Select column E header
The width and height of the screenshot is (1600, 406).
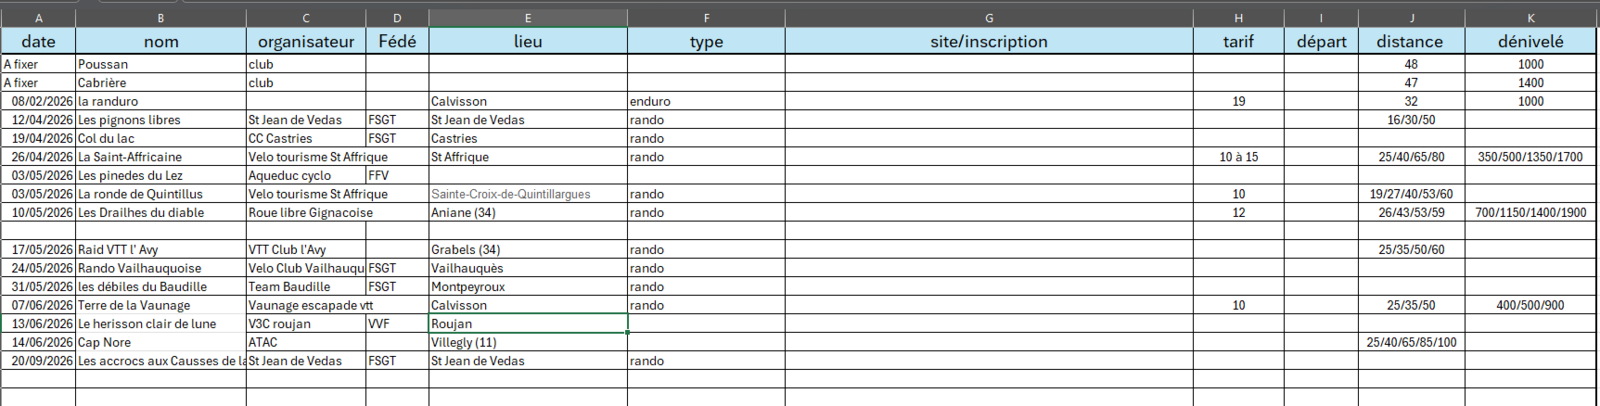tap(527, 18)
